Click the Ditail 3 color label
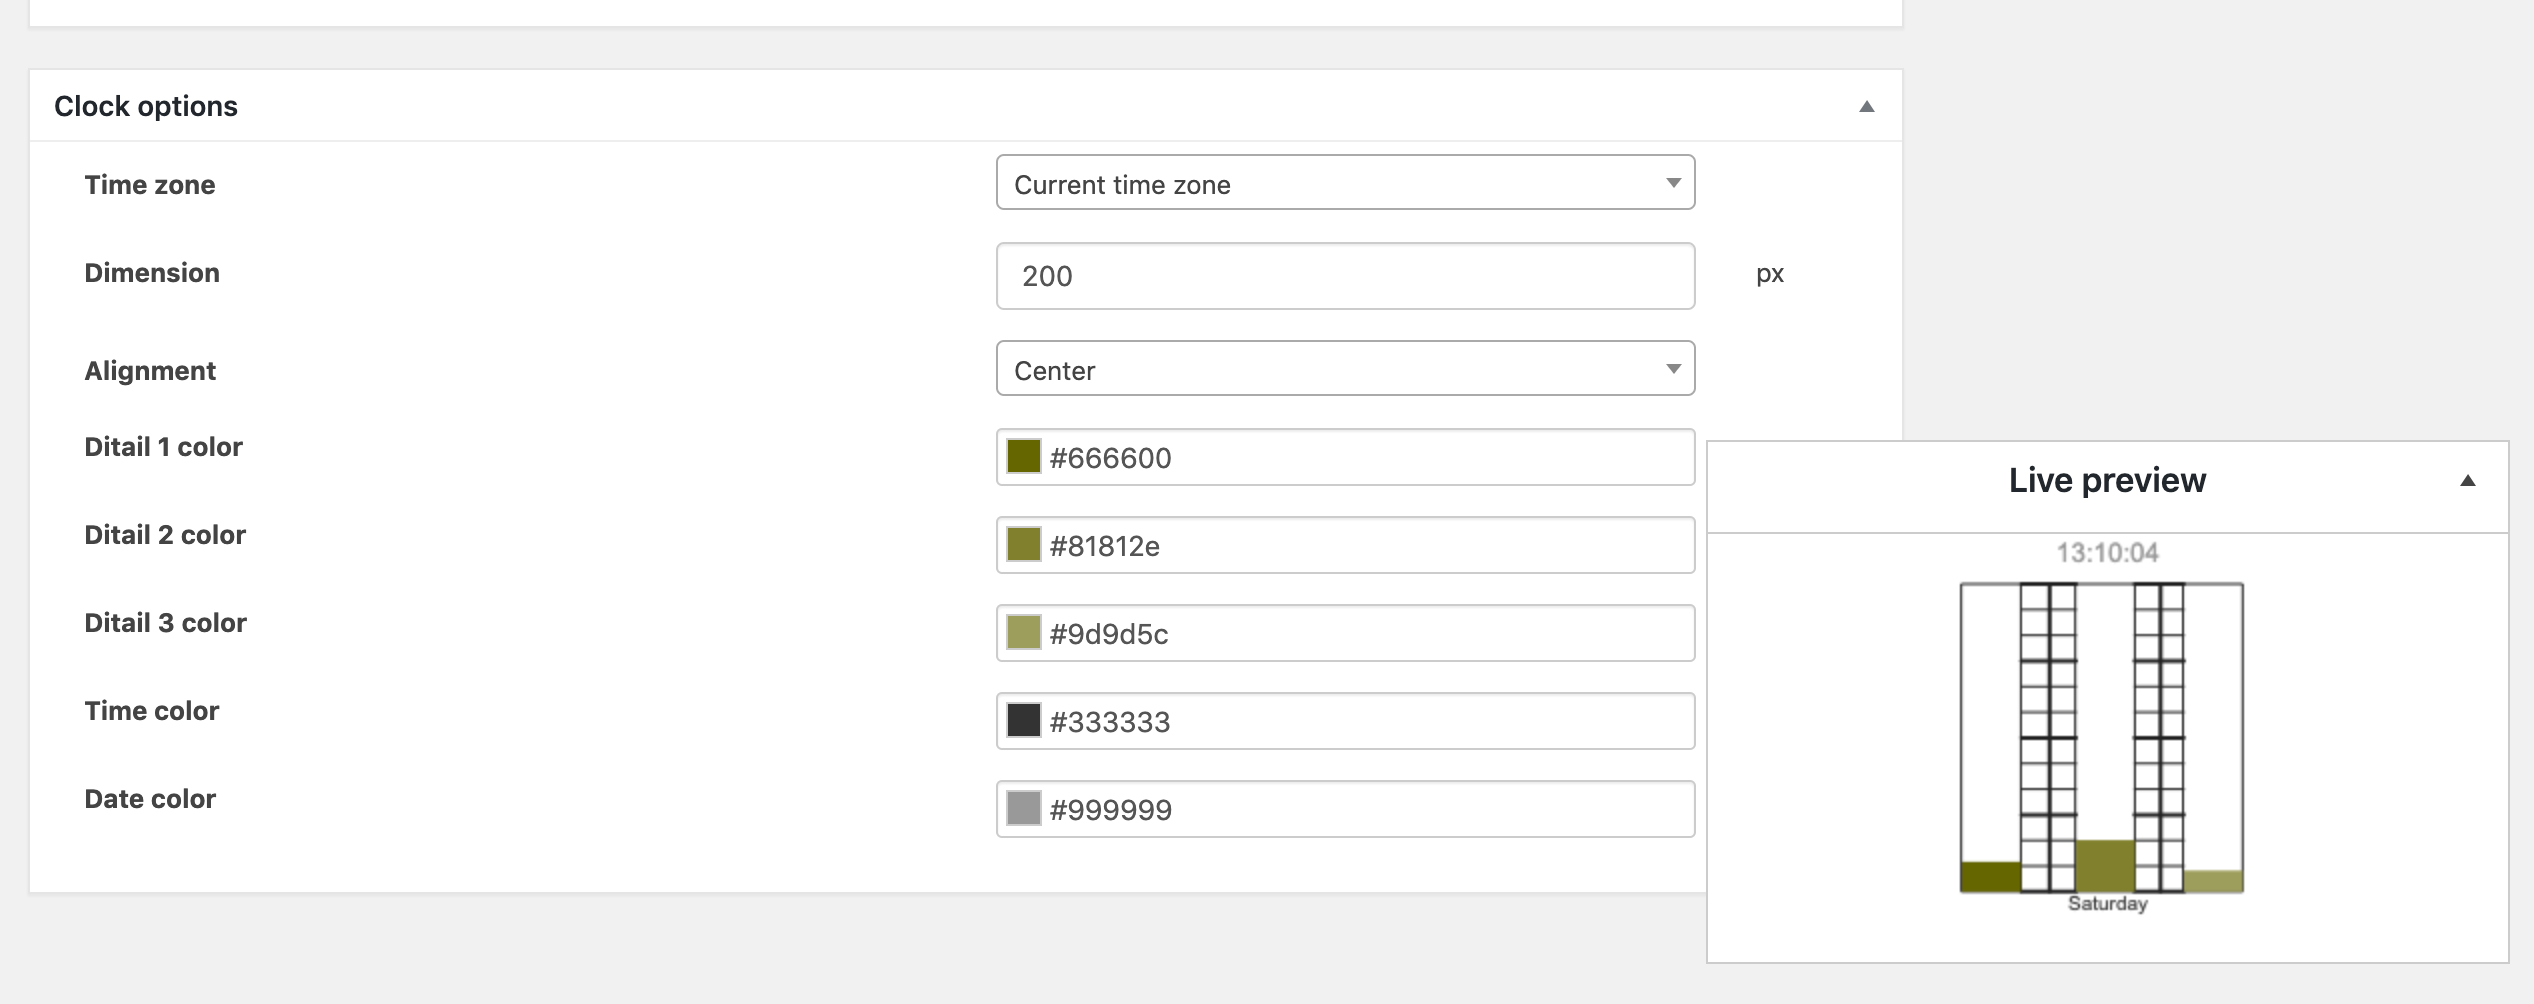Viewport: 2534px width, 1004px height. (x=165, y=623)
